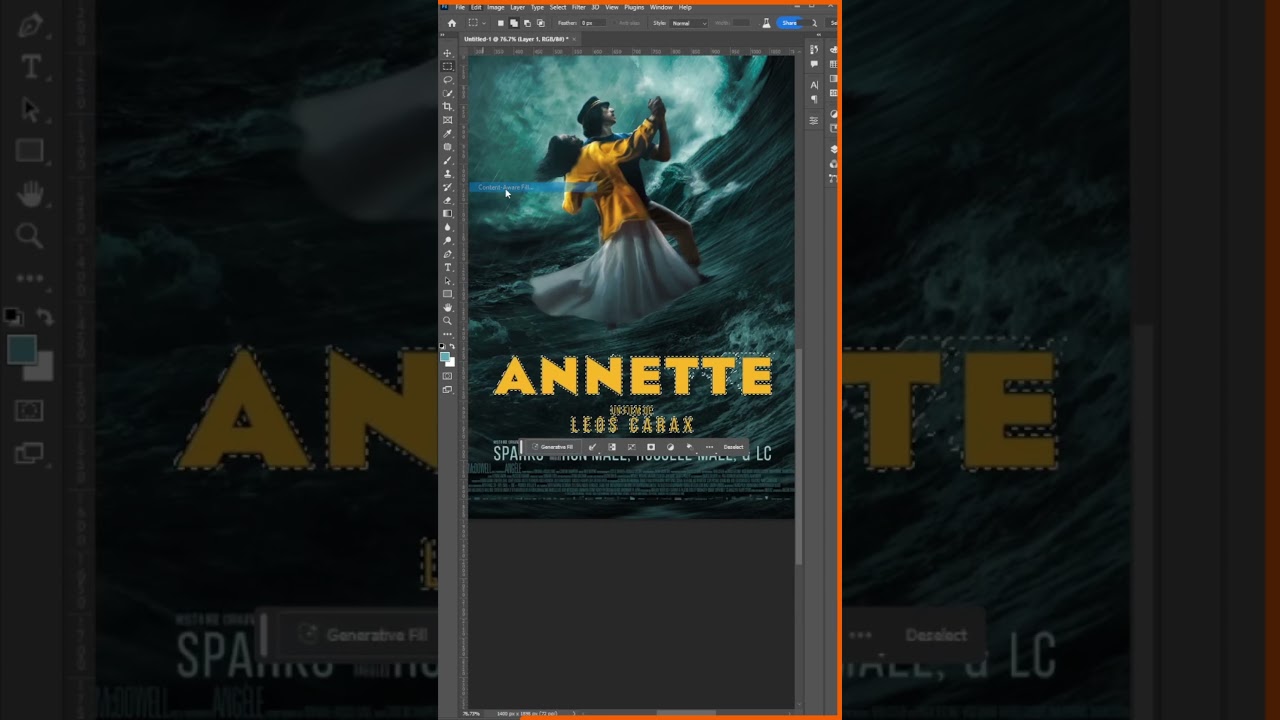The height and width of the screenshot is (720, 1280).
Task: Select the Move tool
Action: [447, 52]
